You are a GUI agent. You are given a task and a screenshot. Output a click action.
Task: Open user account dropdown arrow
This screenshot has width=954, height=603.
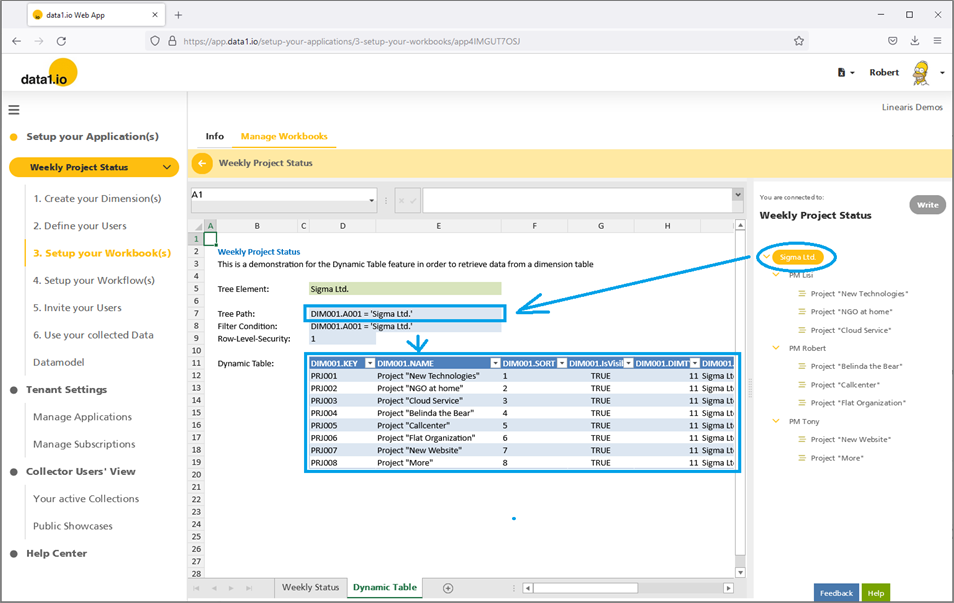tap(942, 72)
